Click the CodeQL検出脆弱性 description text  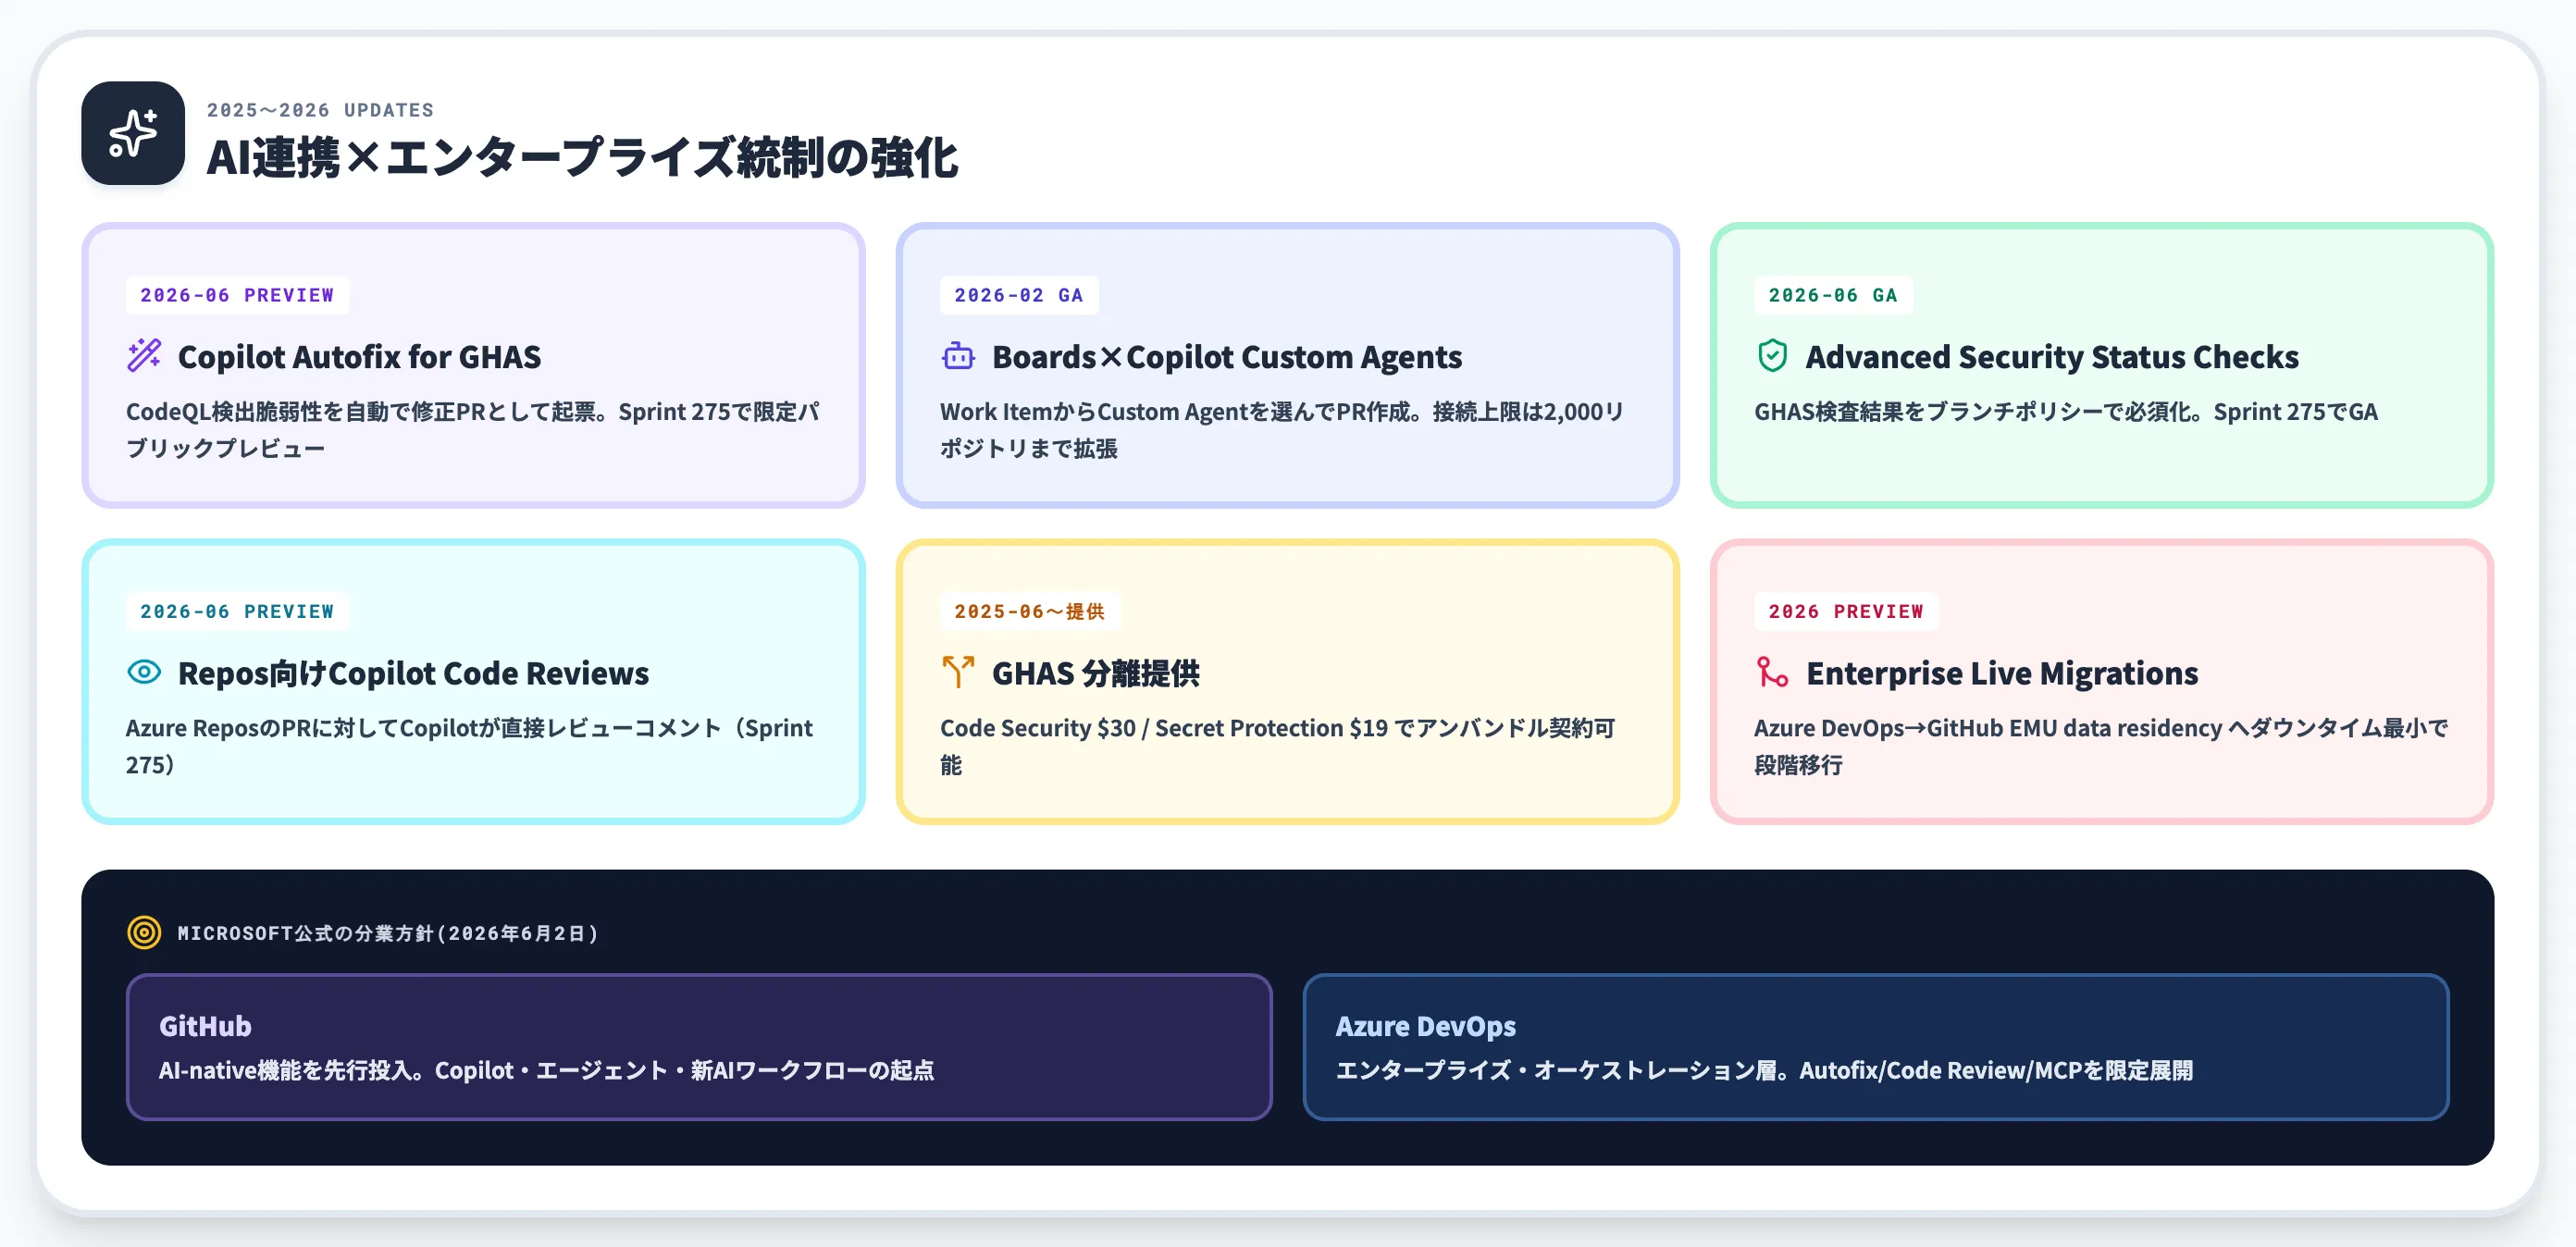pos(473,430)
